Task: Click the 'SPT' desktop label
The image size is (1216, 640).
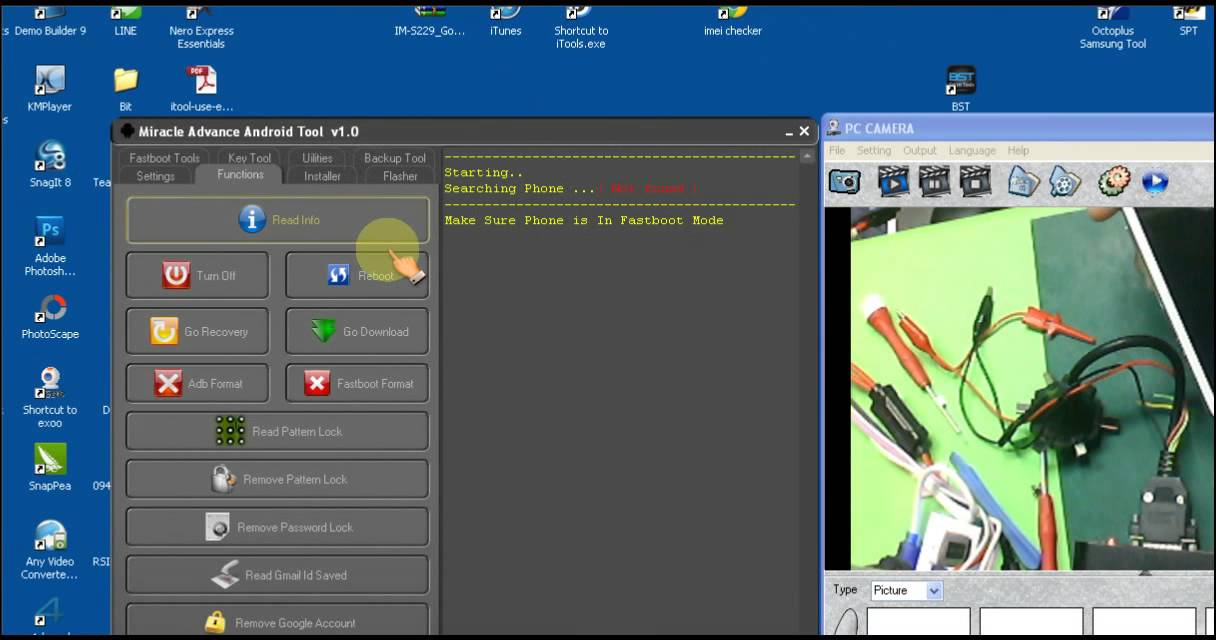Action: [x=1188, y=31]
